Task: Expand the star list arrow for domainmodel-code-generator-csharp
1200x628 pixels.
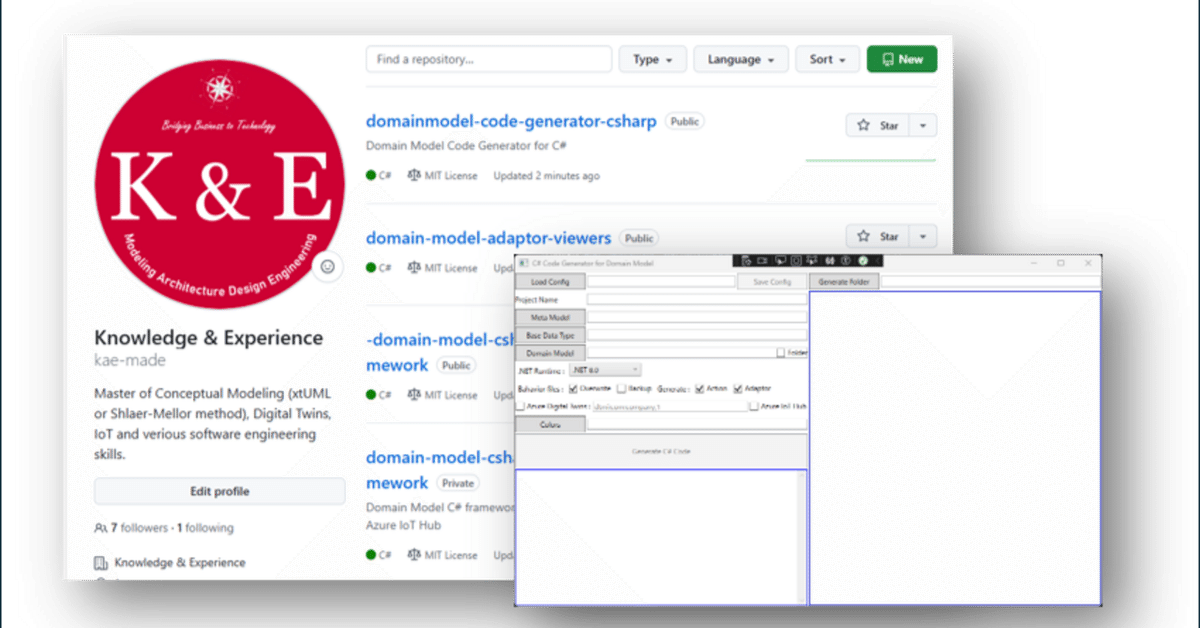Action: pyautogui.click(x=923, y=126)
